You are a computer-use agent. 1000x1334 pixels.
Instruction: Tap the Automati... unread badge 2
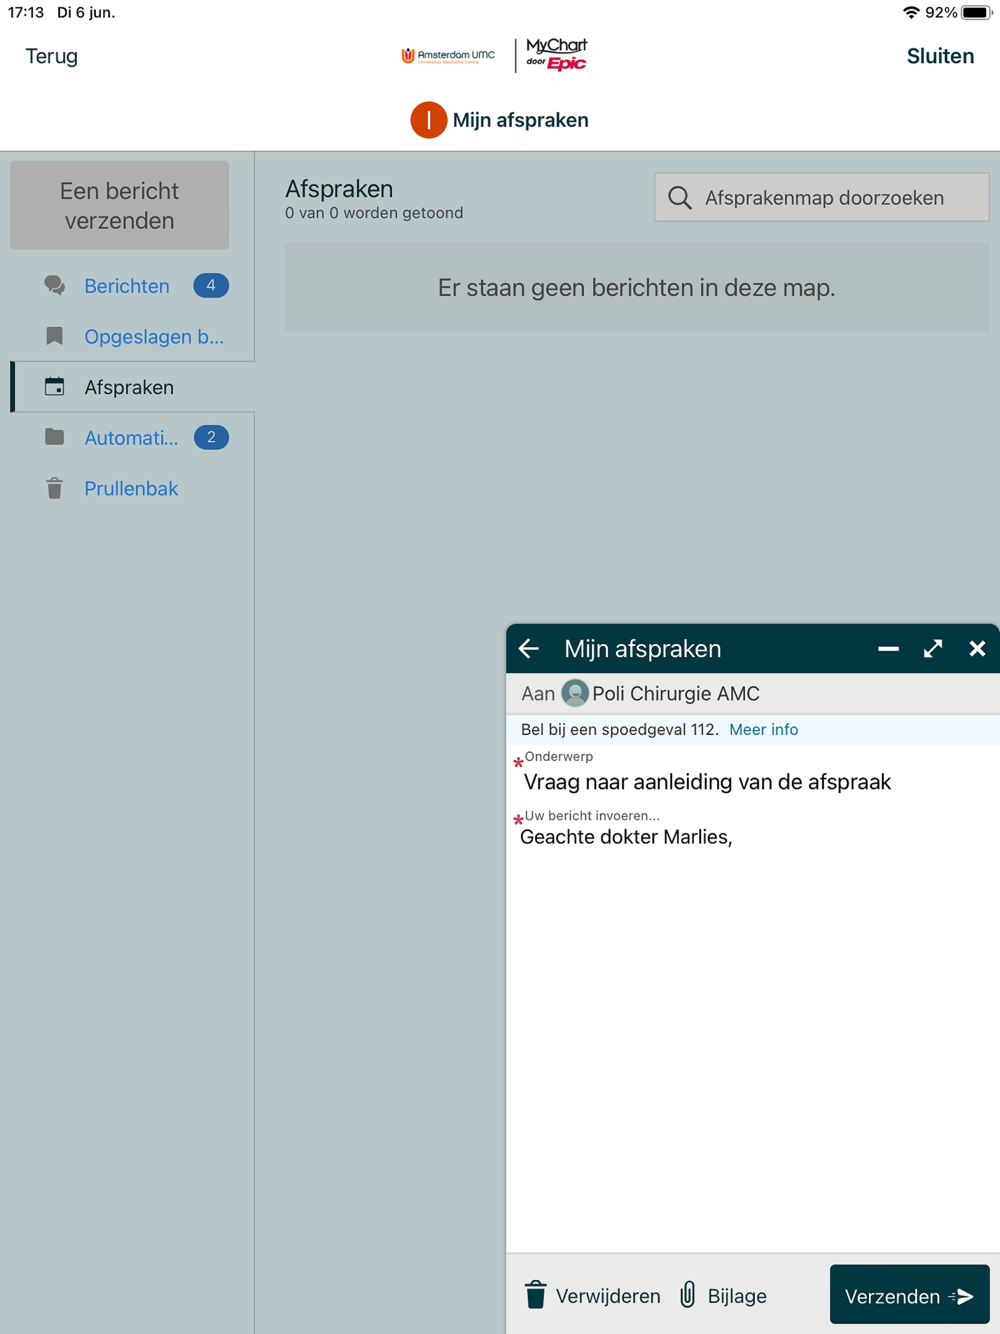(x=211, y=437)
